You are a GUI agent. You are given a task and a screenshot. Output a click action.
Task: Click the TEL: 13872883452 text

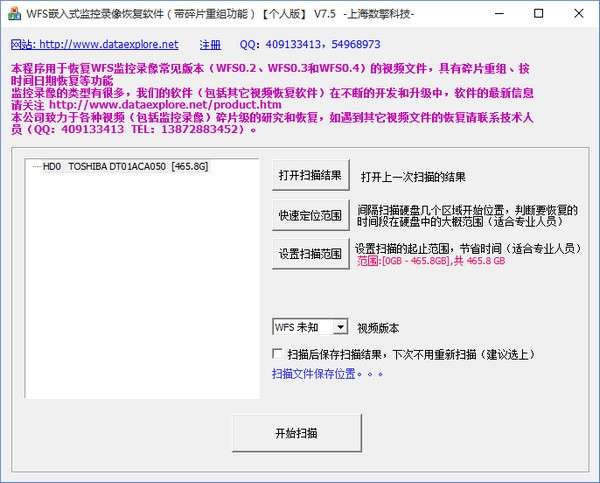pos(185,129)
